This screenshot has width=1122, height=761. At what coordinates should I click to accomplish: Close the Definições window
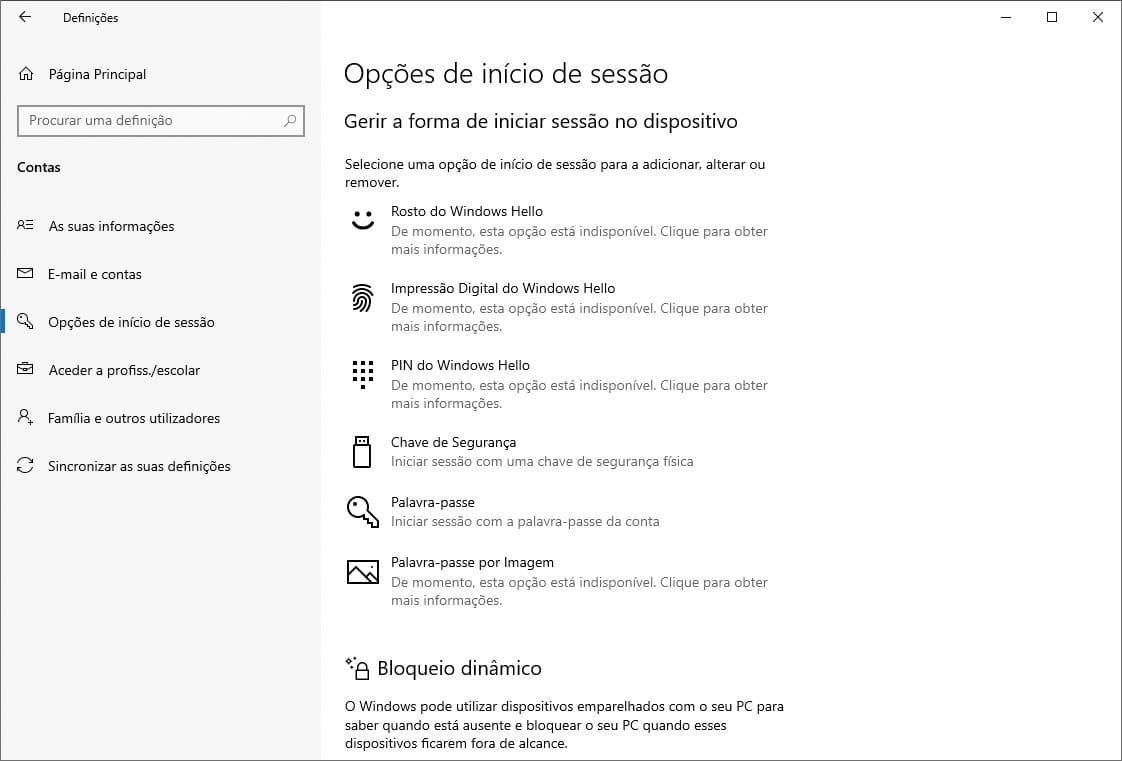point(1098,17)
